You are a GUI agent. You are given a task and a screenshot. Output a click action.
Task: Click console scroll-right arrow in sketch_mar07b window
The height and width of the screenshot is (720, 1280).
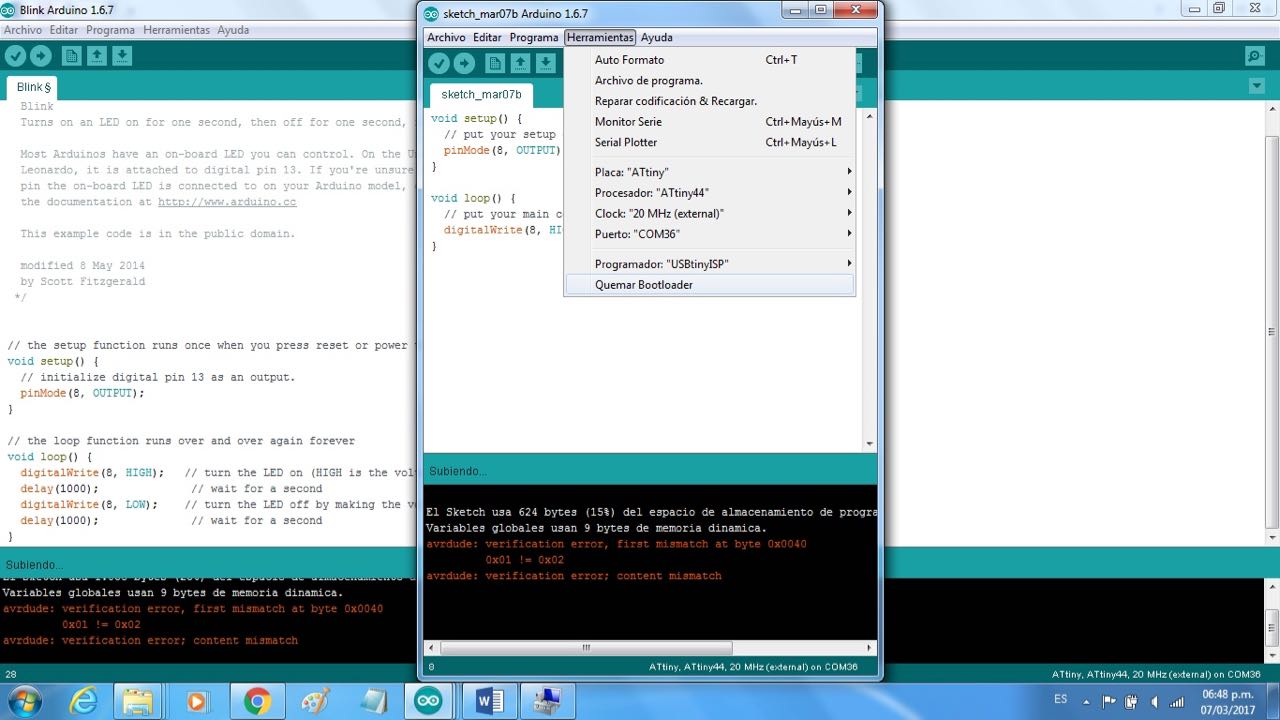coord(869,648)
